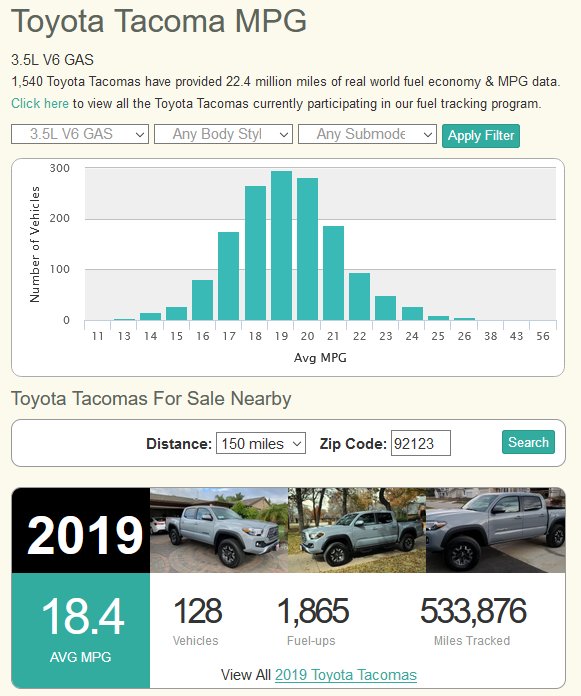Click the 'Distance:' label
Viewport: 581px width, 696px height.
(179, 443)
